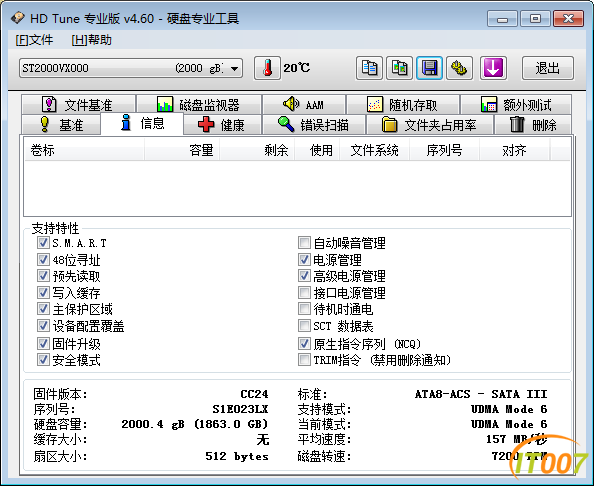Select the 信息 tab
Image resolution: width=594 pixels, height=486 pixels.
142,123
